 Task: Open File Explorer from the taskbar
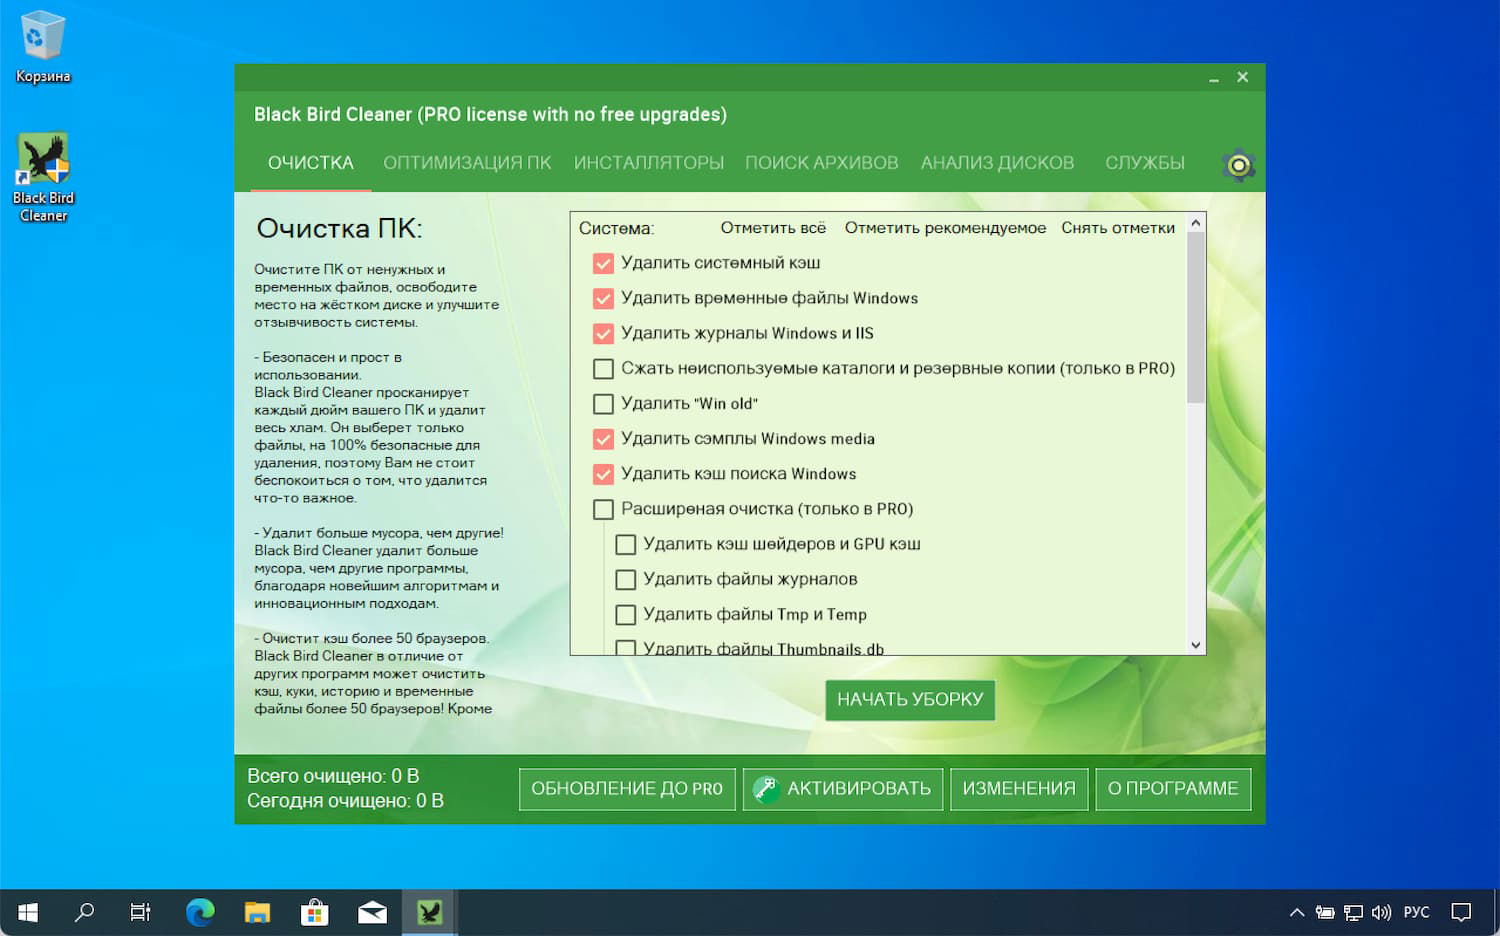coord(258,912)
